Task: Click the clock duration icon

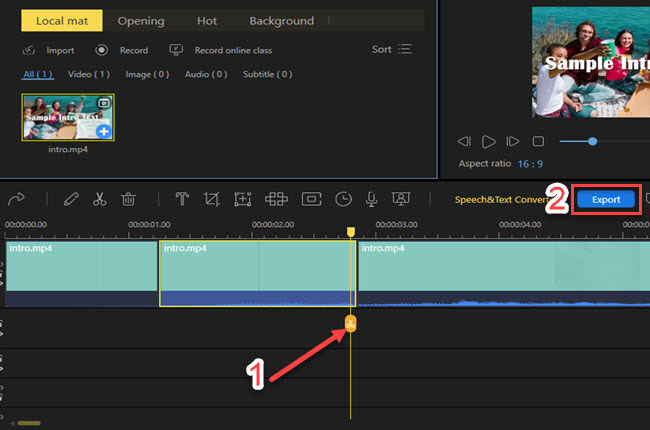Action: (343, 199)
